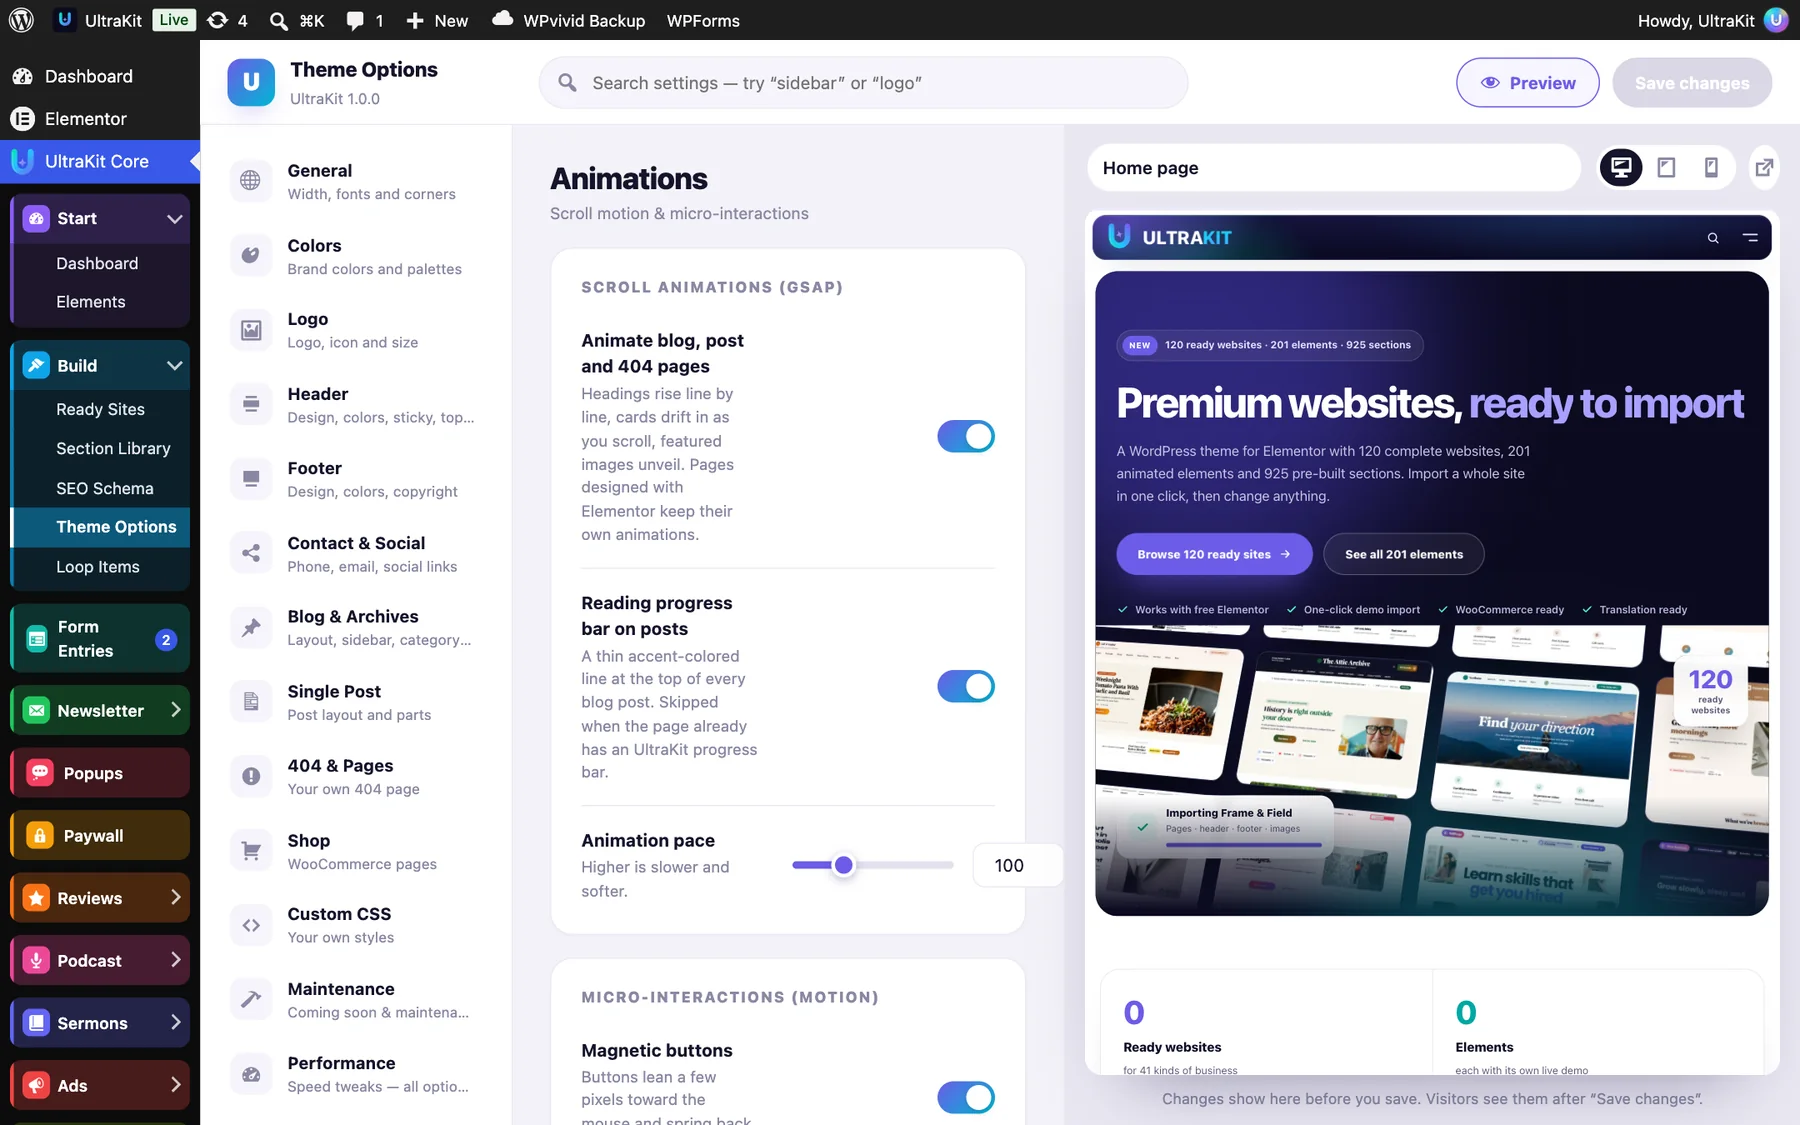This screenshot has width=1800, height=1125.
Task: Open Form Entries menu item
Action: coord(100,639)
